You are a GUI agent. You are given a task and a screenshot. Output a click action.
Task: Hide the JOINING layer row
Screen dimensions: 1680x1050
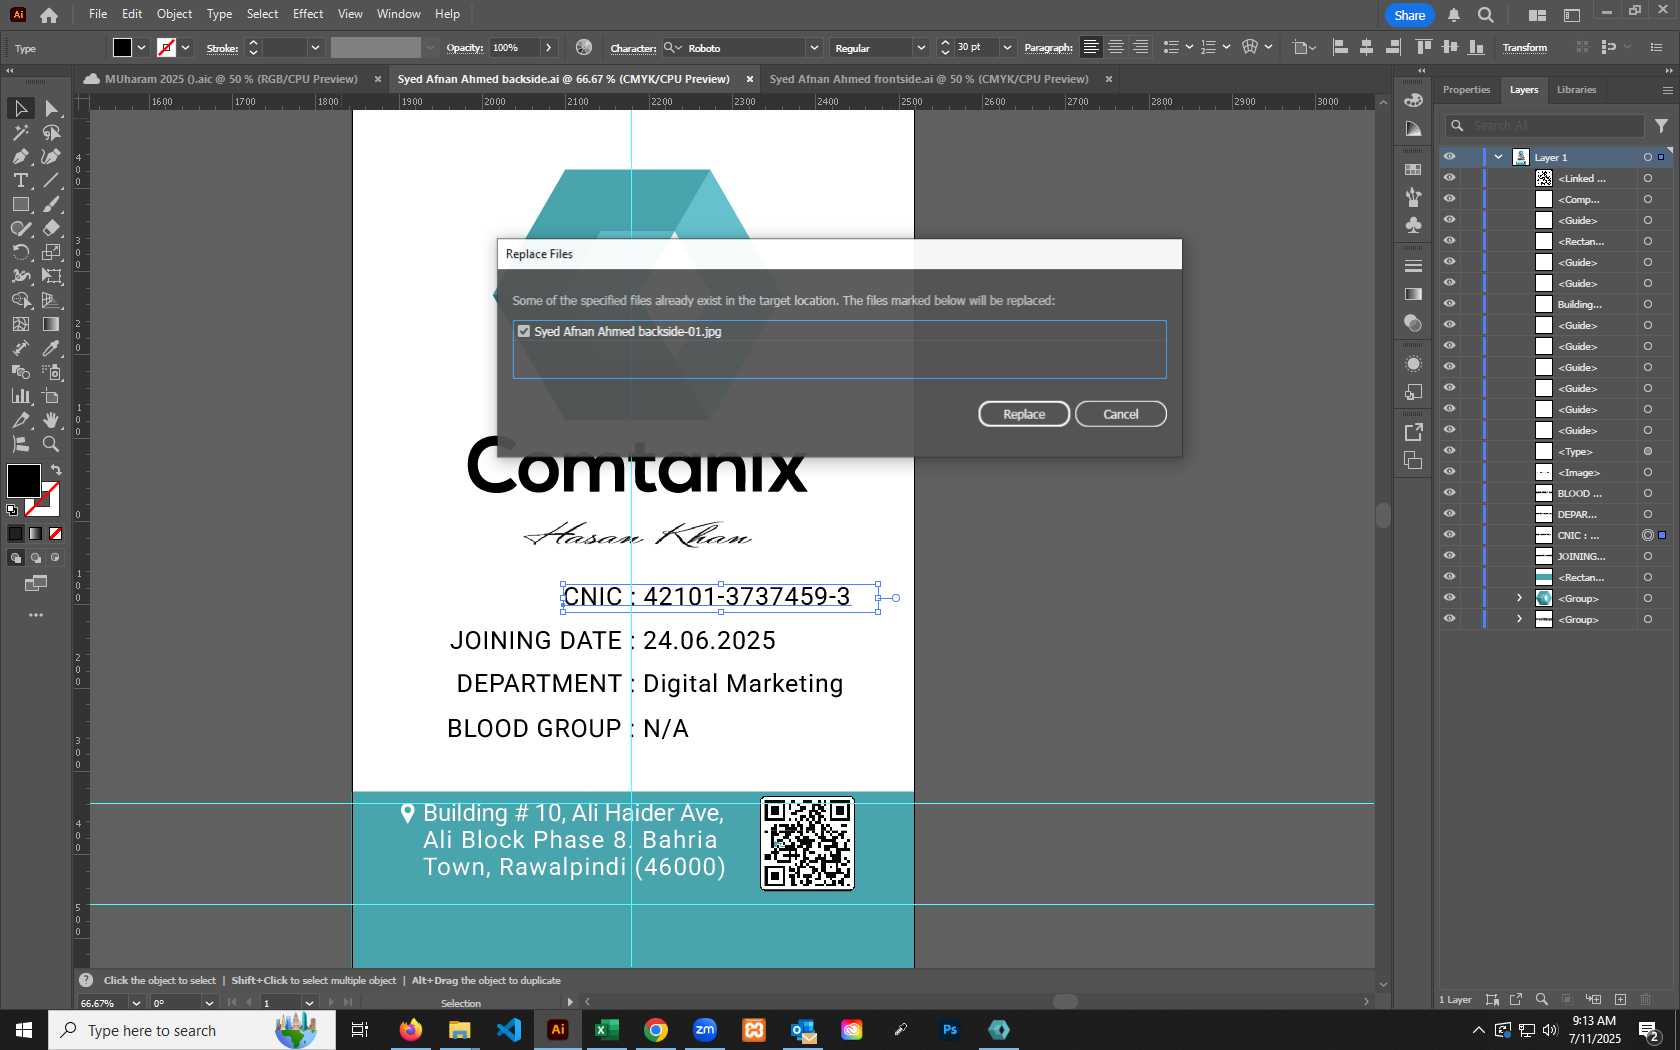point(1449,556)
